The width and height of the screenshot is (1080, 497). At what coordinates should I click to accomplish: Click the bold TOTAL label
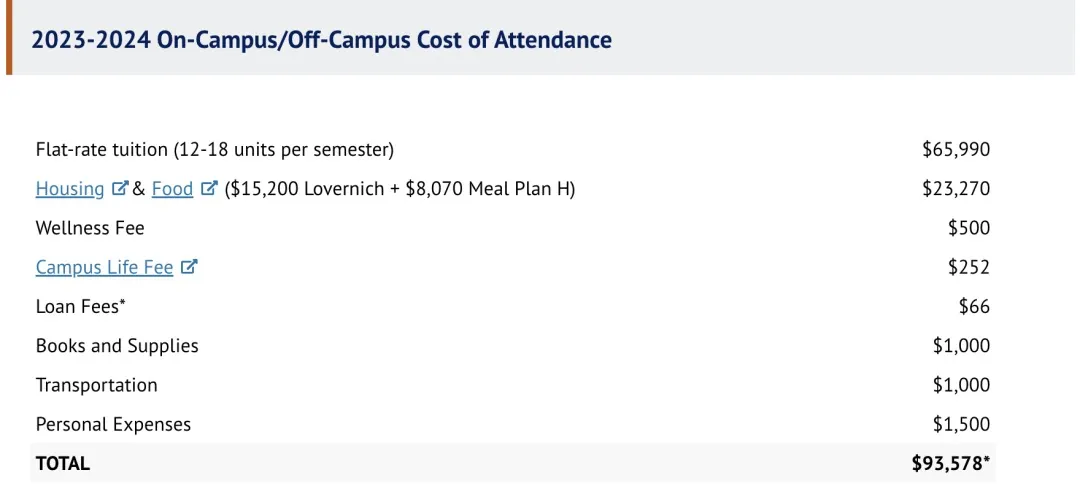(x=63, y=464)
